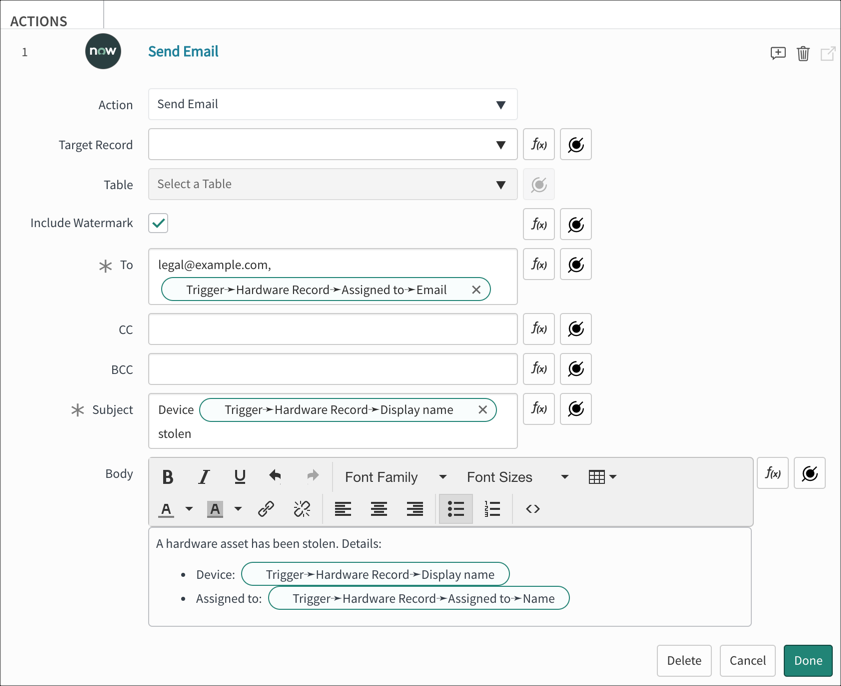This screenshot has height=686, width=841.
Task: Open the Font Family dropdown
Action: (393, 477)
